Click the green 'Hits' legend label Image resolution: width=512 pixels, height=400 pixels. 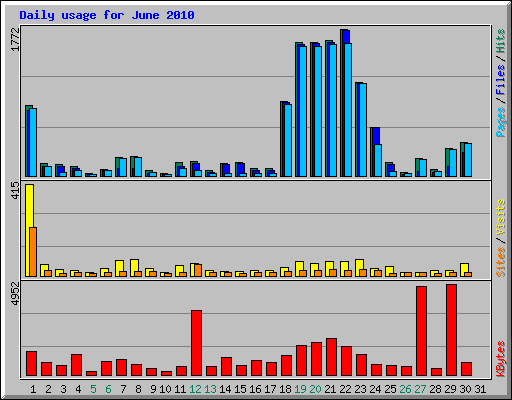[500, 41]
